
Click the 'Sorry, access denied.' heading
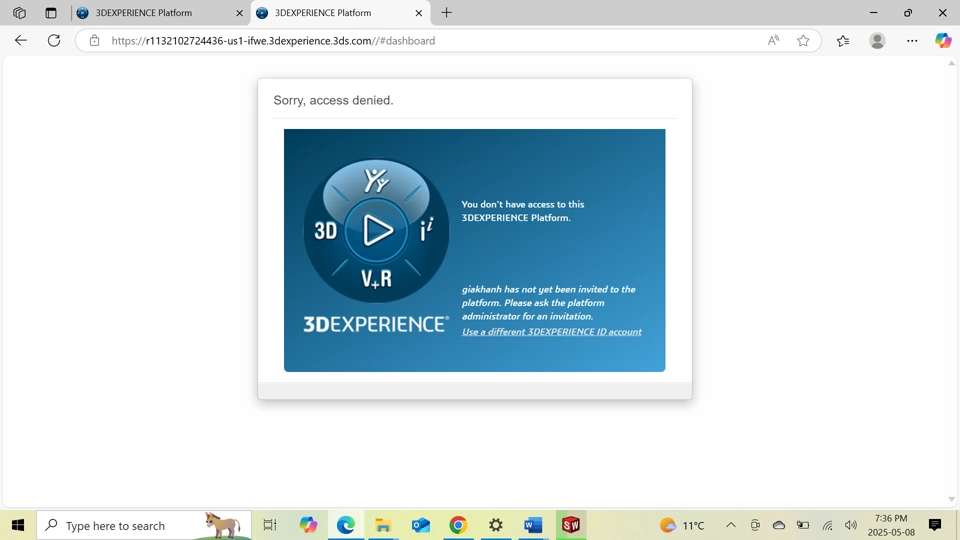pyautogui.click(x=333, y=100)
